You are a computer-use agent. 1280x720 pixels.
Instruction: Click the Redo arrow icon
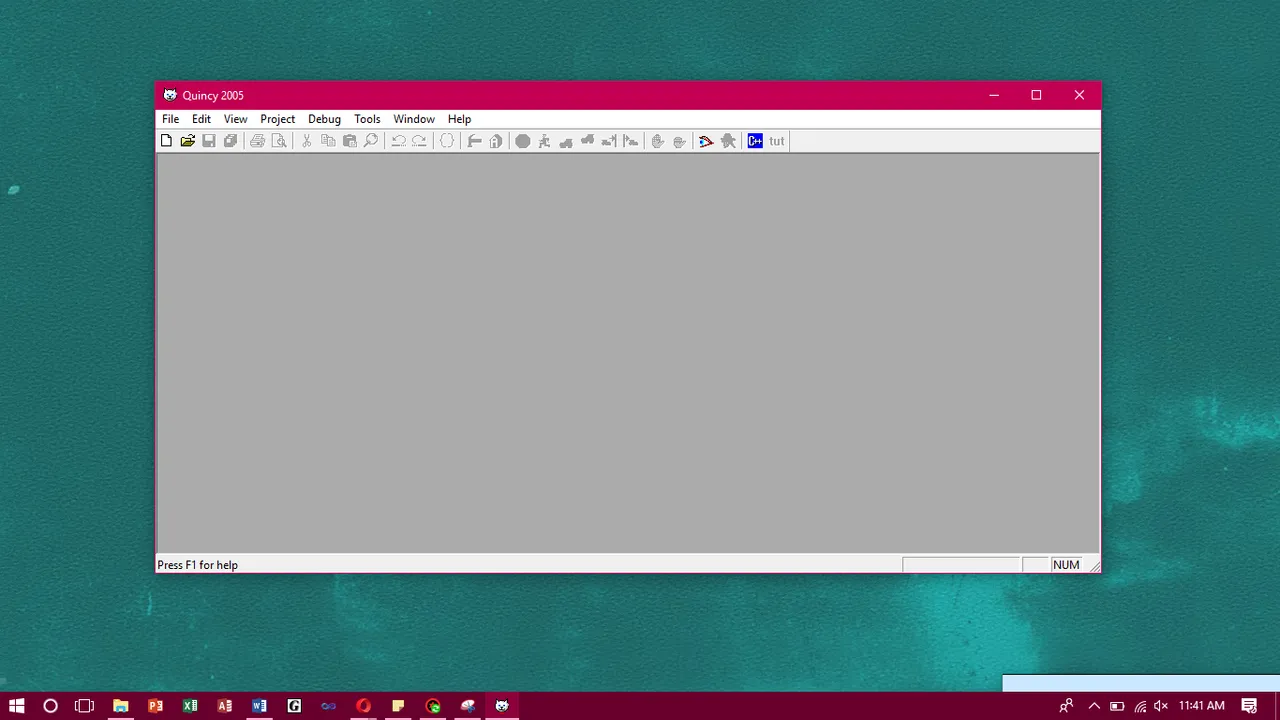[419, 141]
